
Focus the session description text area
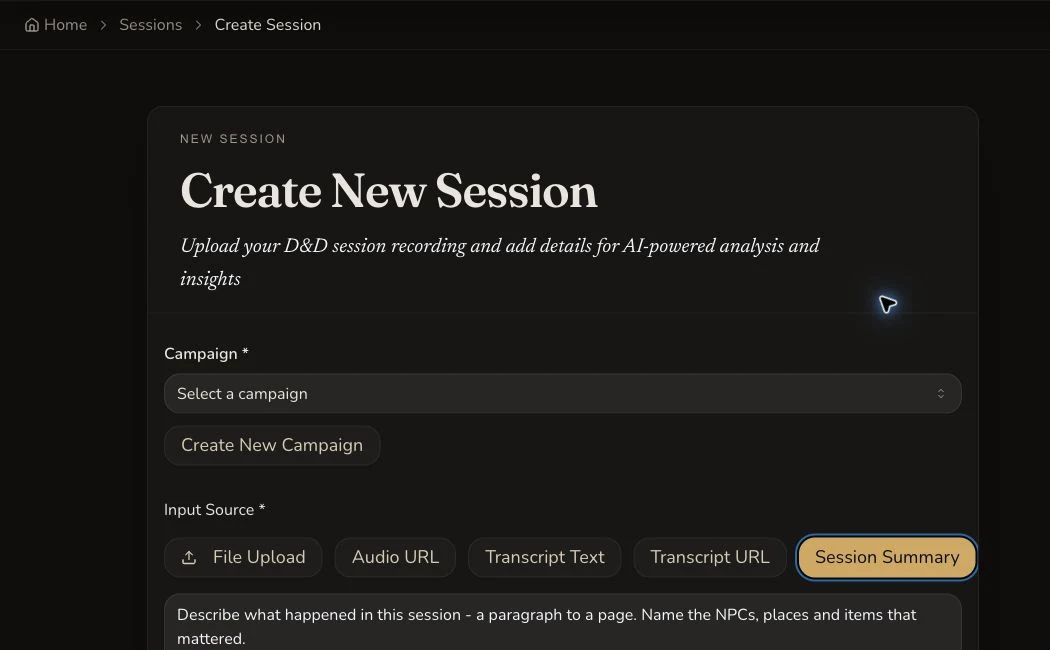coord(562,623)
